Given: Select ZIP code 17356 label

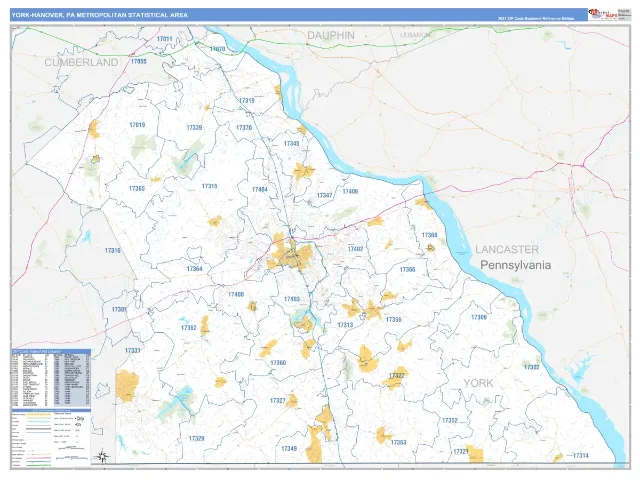Looking at the screenshot, I should coord(393,320).
